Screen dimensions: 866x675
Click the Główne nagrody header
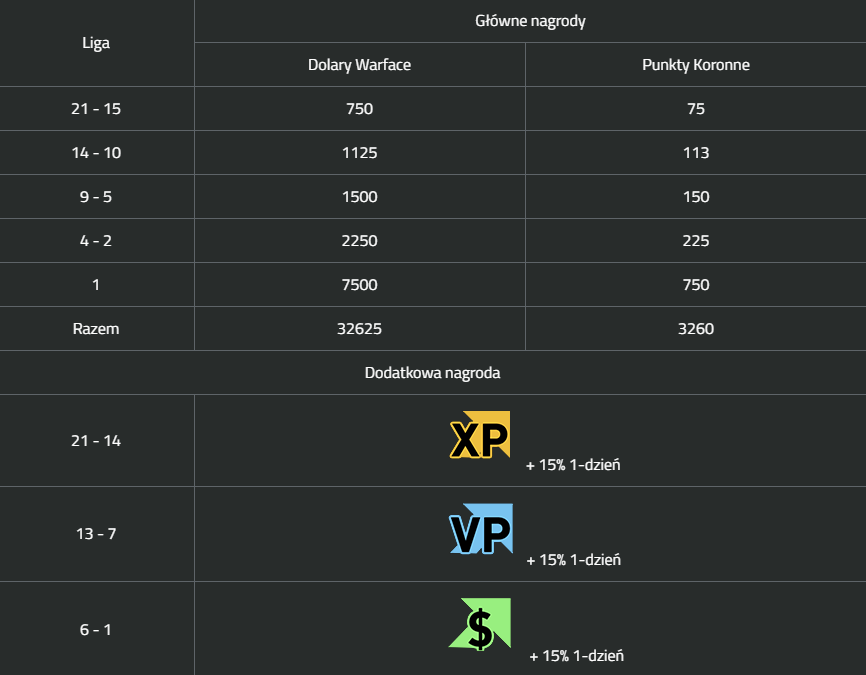(530, 21)
